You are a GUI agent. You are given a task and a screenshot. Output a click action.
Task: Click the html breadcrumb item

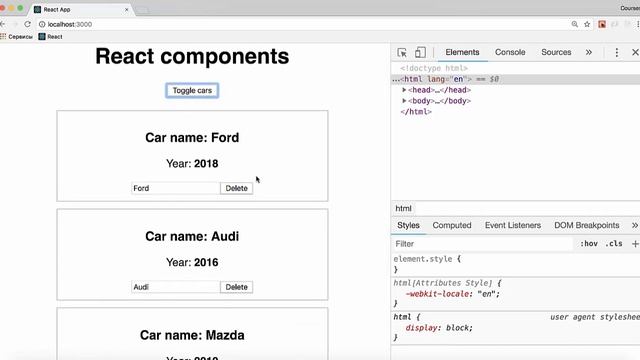click(403, 208)
